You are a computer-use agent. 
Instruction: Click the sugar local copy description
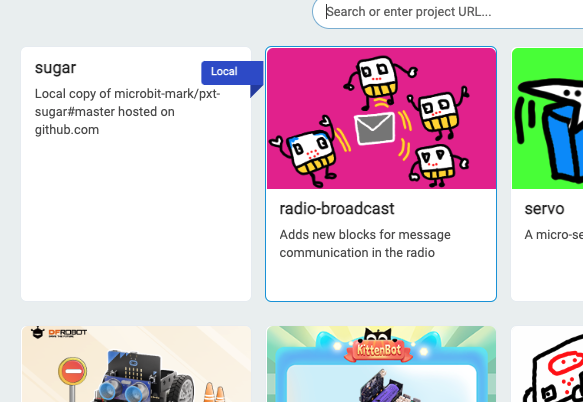click(x=128, y=112)
